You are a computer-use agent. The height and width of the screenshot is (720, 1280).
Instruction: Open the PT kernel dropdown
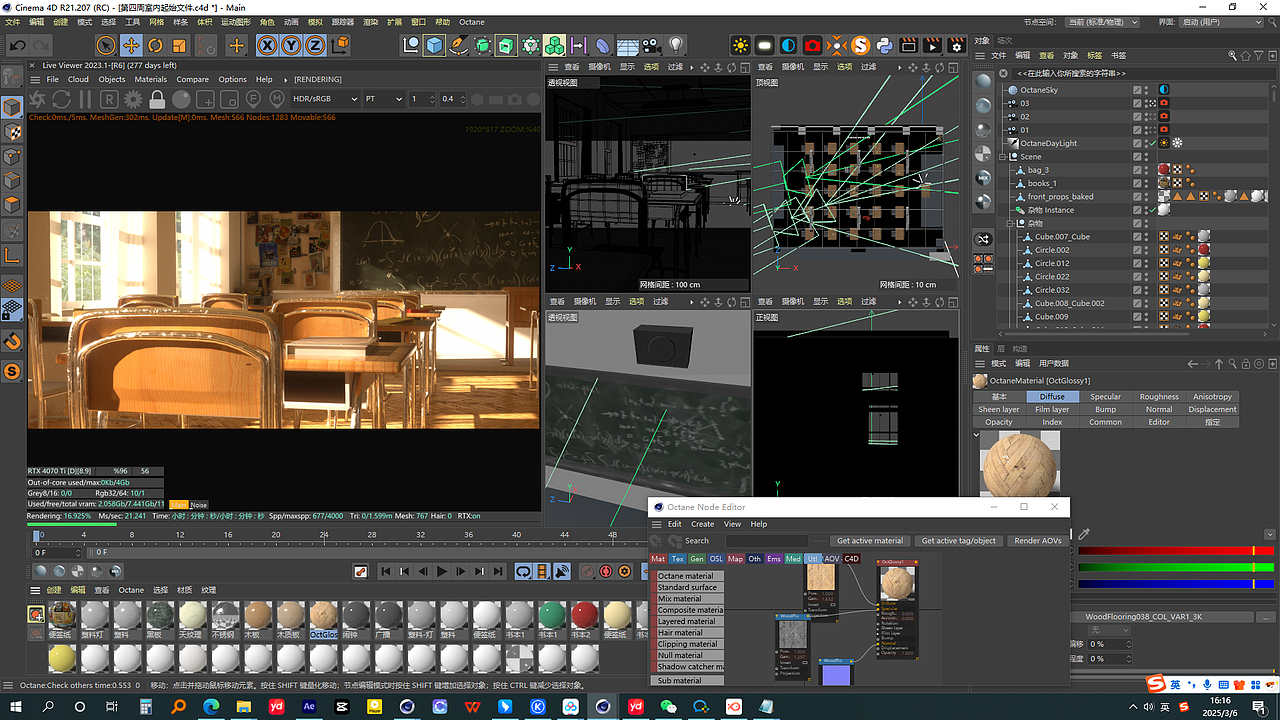click(384, 99)
